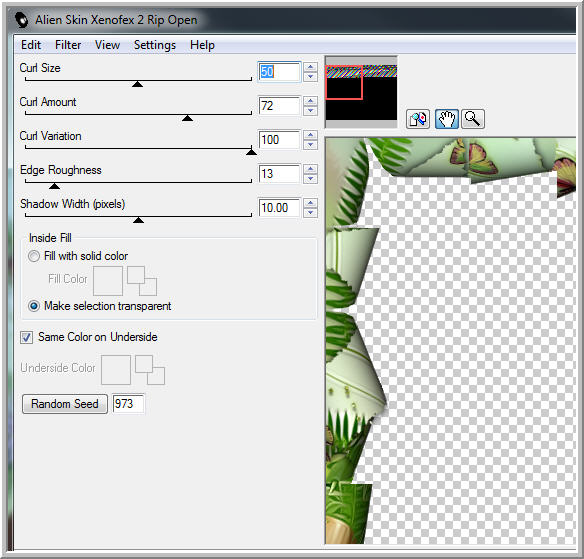Select the hand pan tool

click(447, 119)
